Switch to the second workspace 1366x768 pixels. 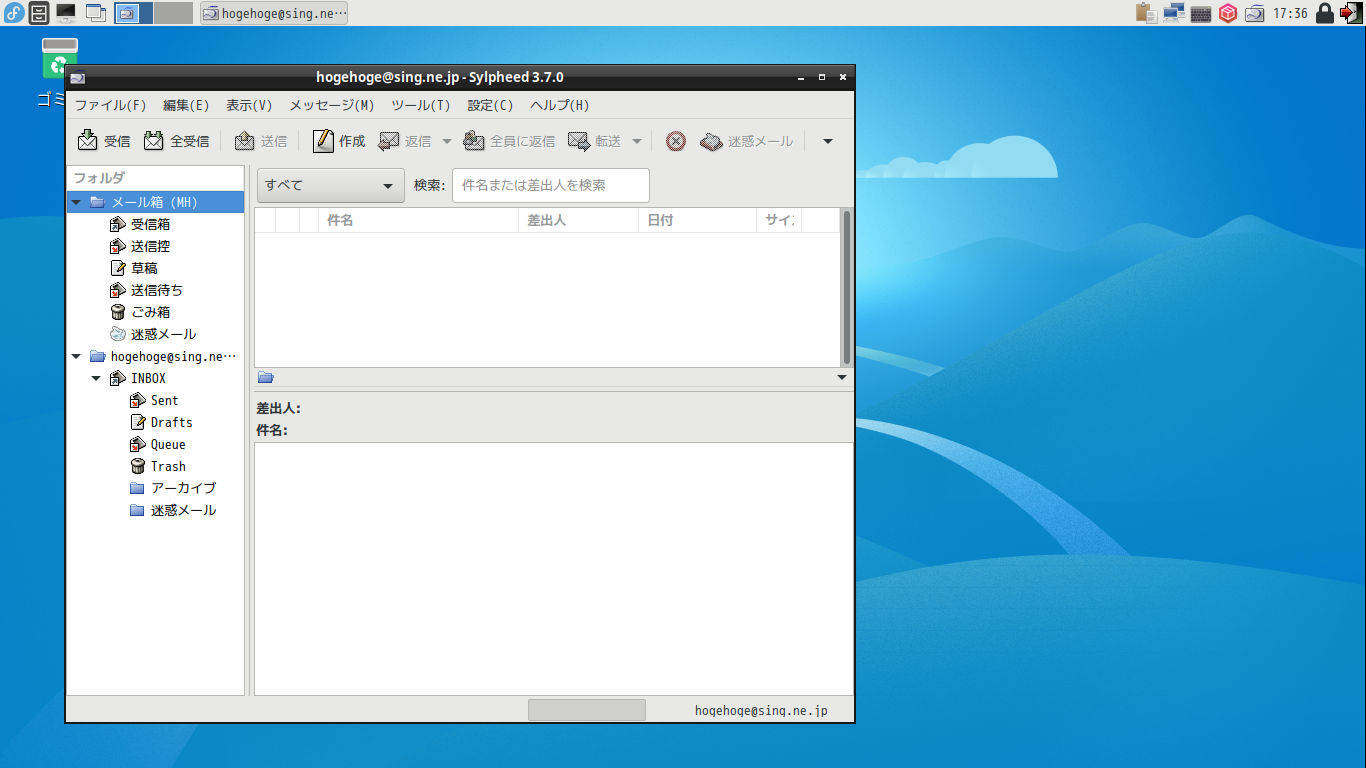(x=174, y=13)
